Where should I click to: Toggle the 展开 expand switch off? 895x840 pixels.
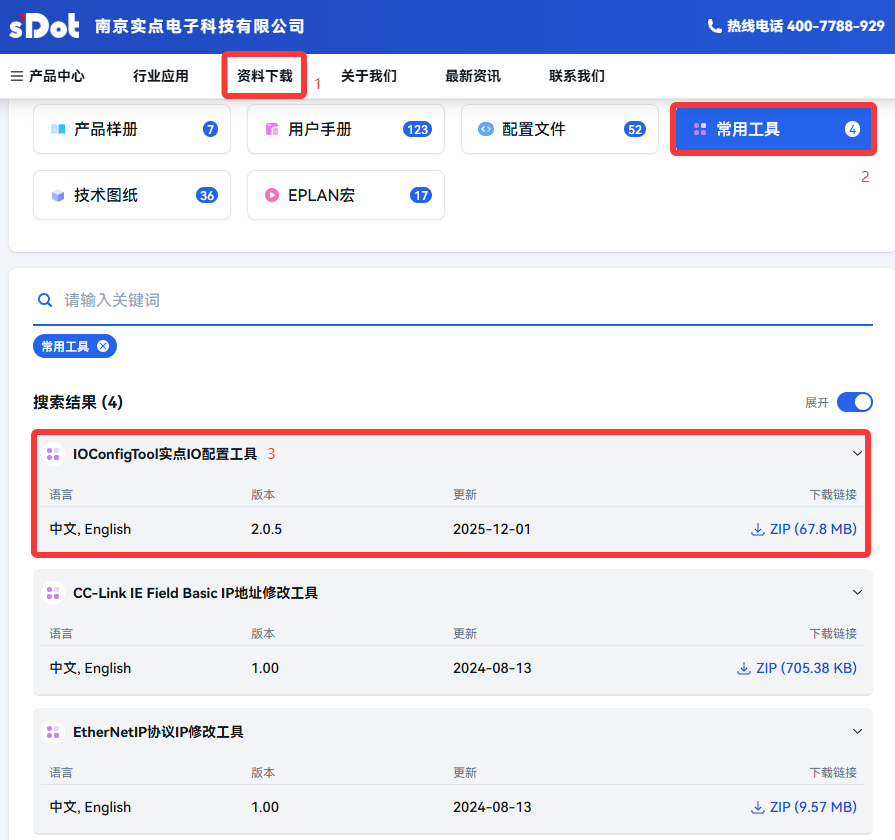point(854,402)
